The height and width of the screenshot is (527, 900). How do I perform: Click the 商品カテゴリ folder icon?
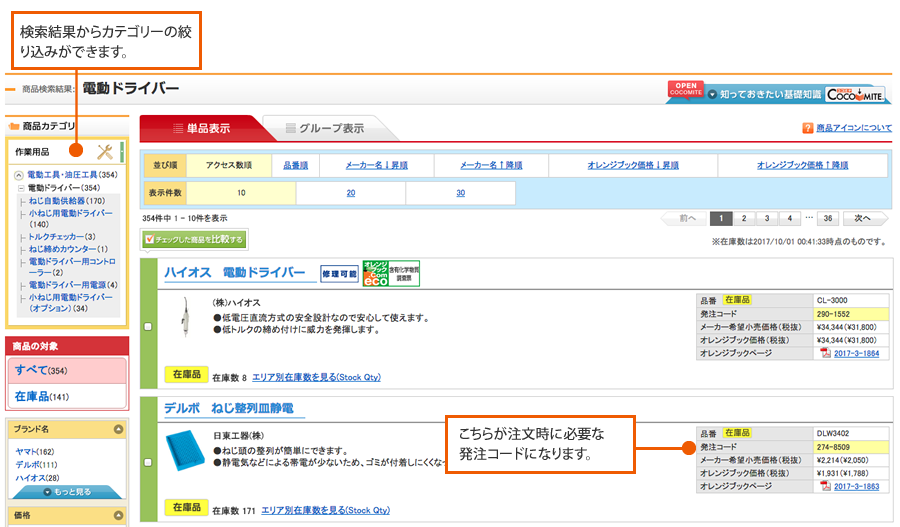coord(14,126)
